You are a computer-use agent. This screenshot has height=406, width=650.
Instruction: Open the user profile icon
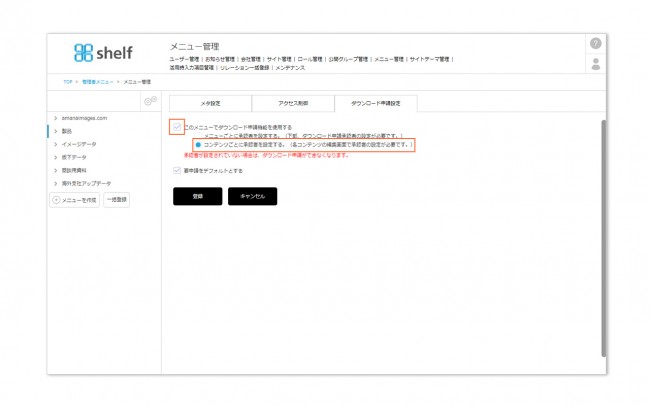click(596, 64)
